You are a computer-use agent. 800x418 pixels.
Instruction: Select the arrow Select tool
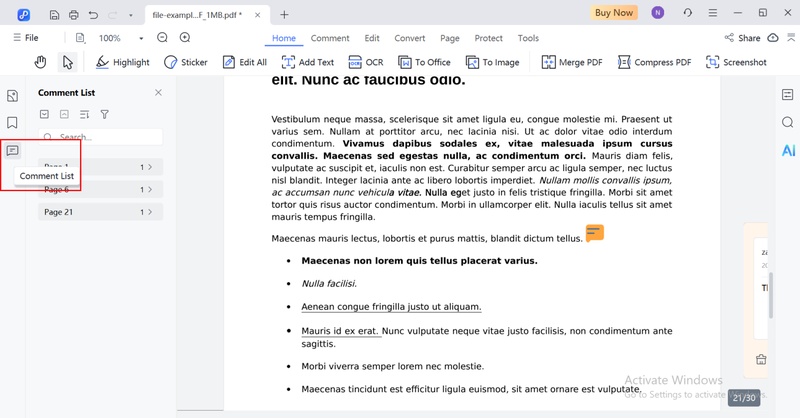(x=67, y=62)
